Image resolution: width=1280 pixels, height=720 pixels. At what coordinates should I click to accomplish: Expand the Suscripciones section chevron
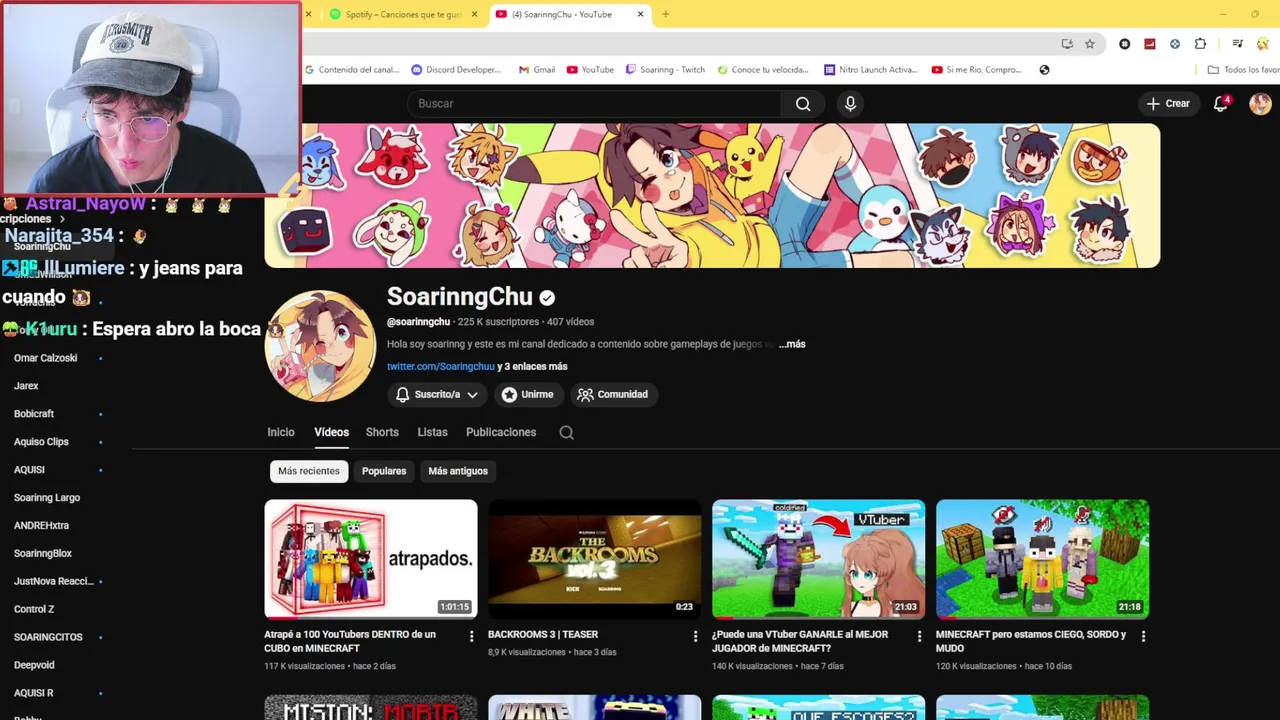(x=62, y=219)
